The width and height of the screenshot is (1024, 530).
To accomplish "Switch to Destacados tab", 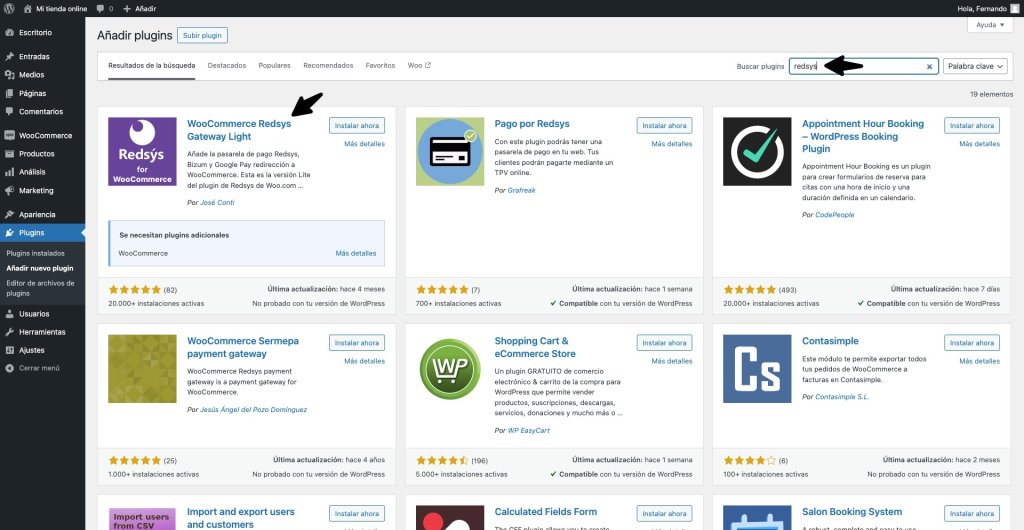I will (x=227, y=66).
